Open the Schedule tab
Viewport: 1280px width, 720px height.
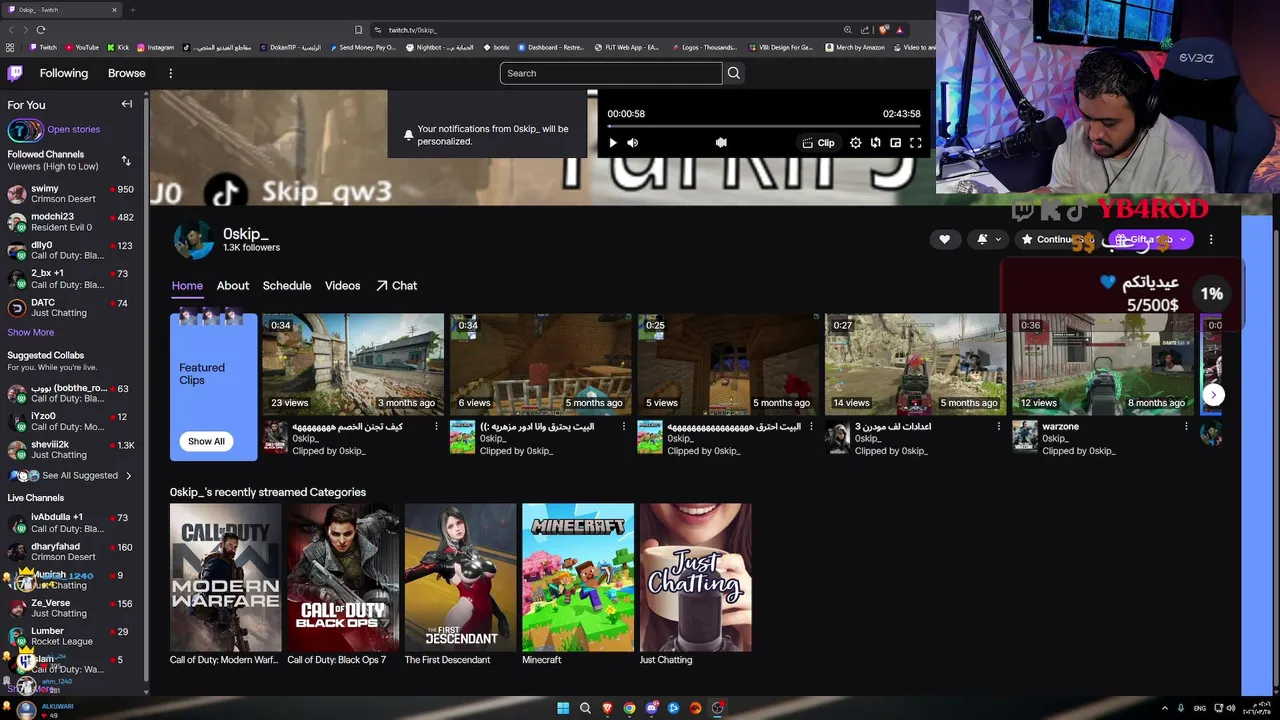point(287,285)
